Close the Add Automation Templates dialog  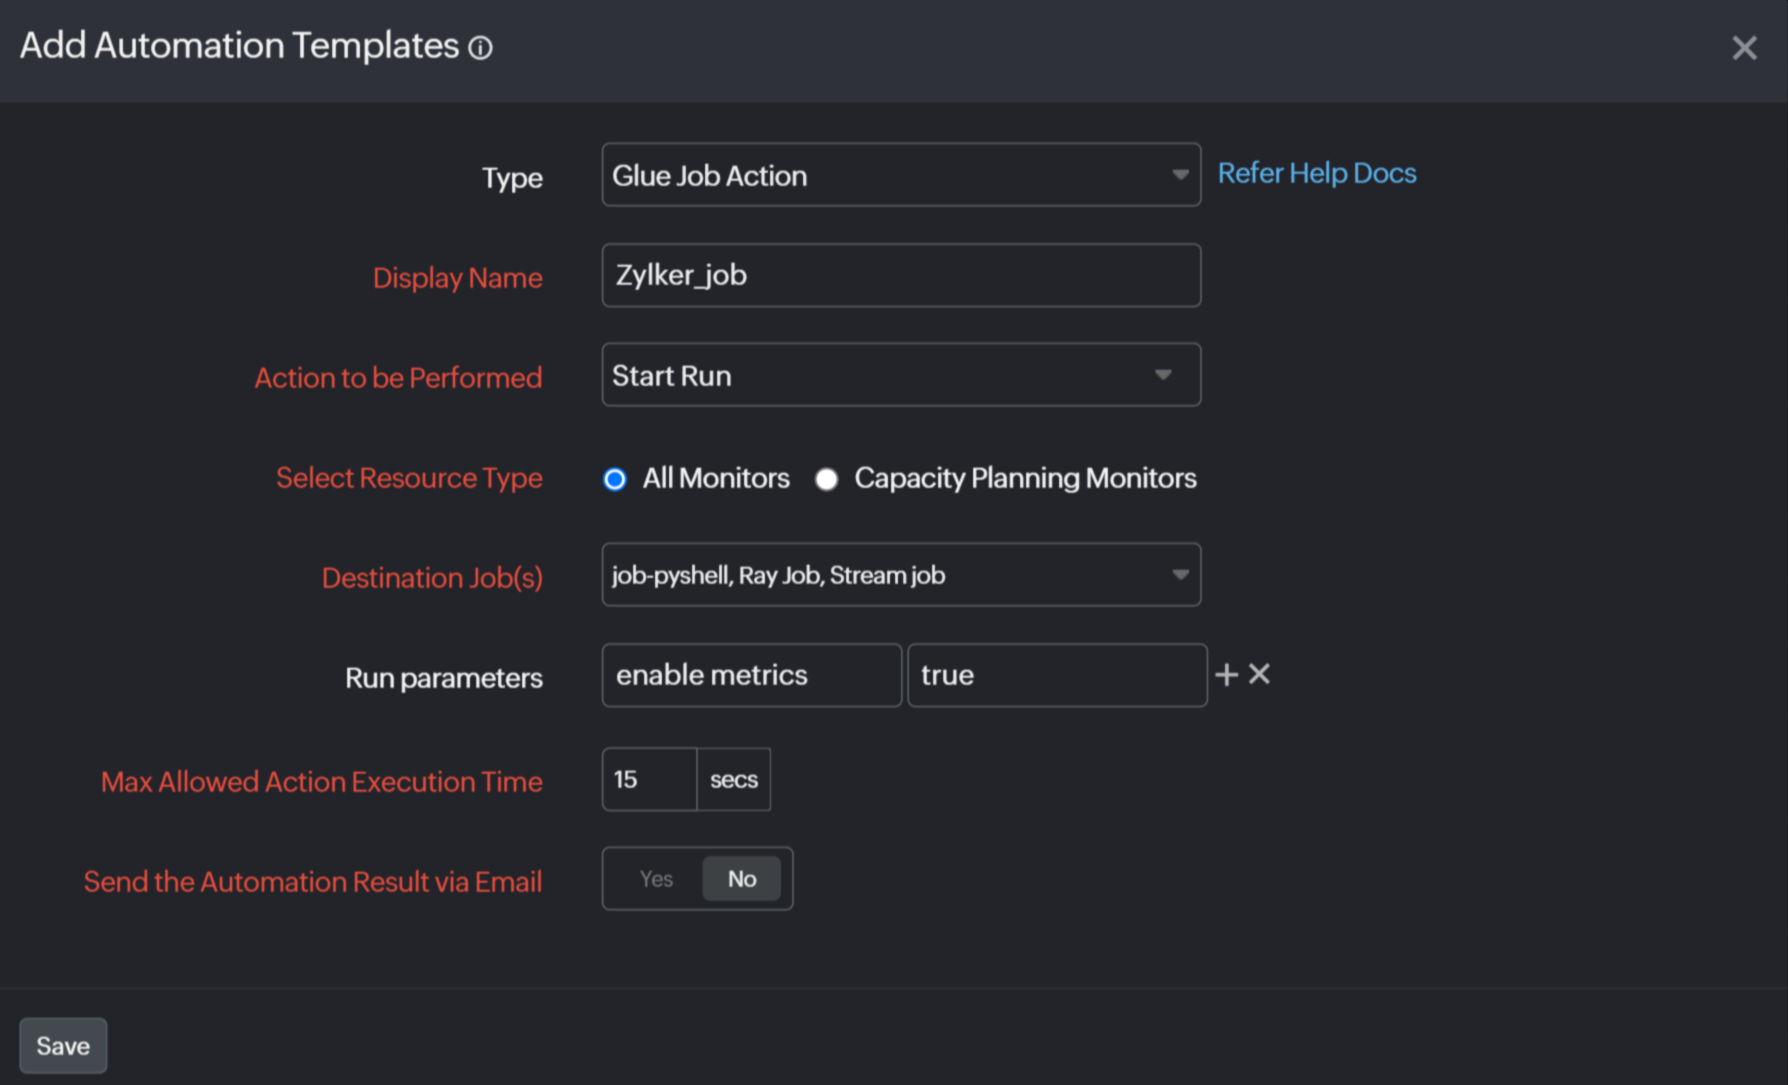[1744, 48]
